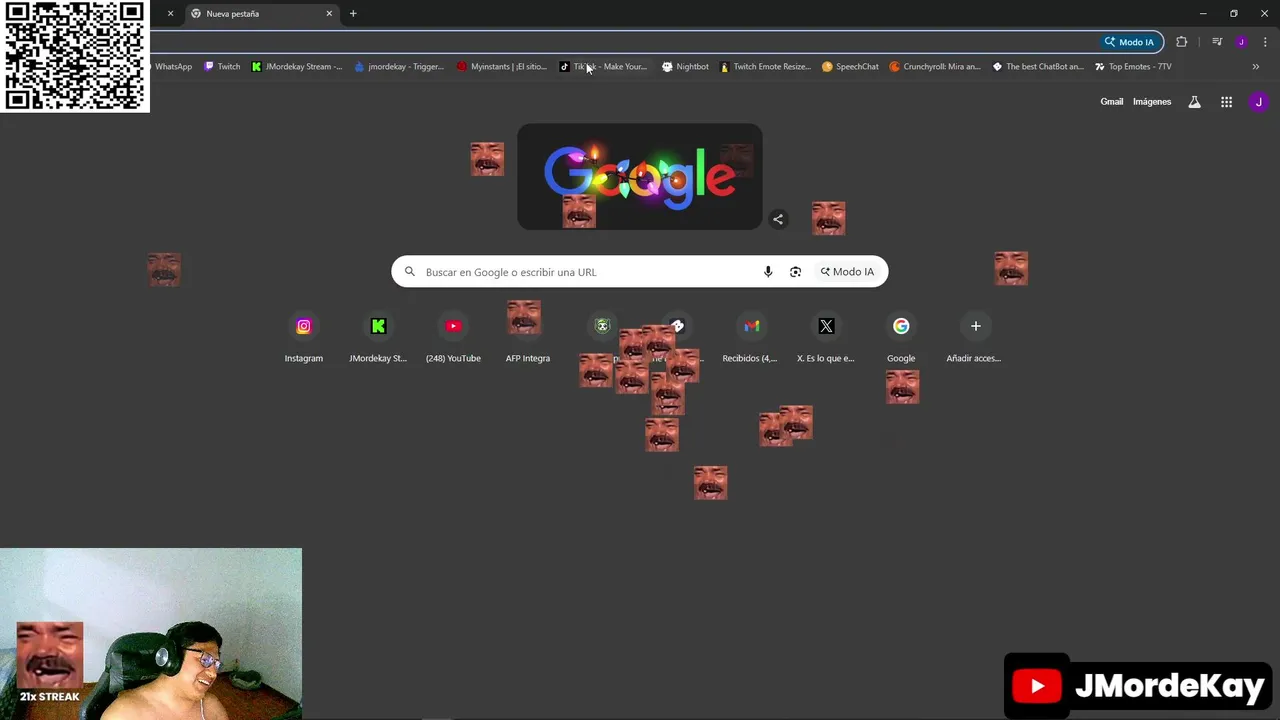Open the Chrome profile avatar in toolbar
Screen dimensions: 1280x720
click(1241, 42)
